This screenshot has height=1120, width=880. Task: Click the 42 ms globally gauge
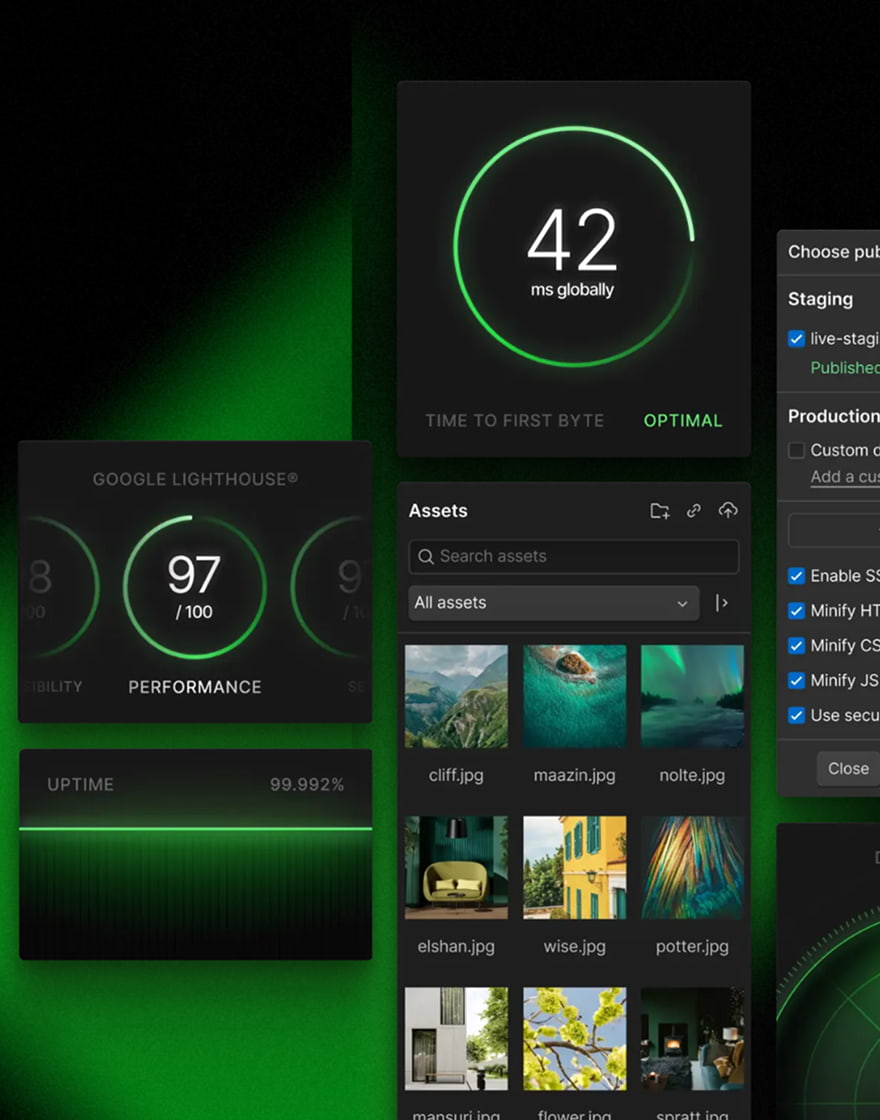[x=573, y=246]
